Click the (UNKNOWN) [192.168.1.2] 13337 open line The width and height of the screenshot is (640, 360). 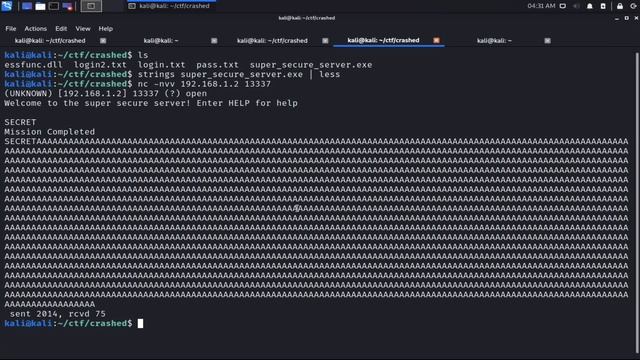click(106, 93)
